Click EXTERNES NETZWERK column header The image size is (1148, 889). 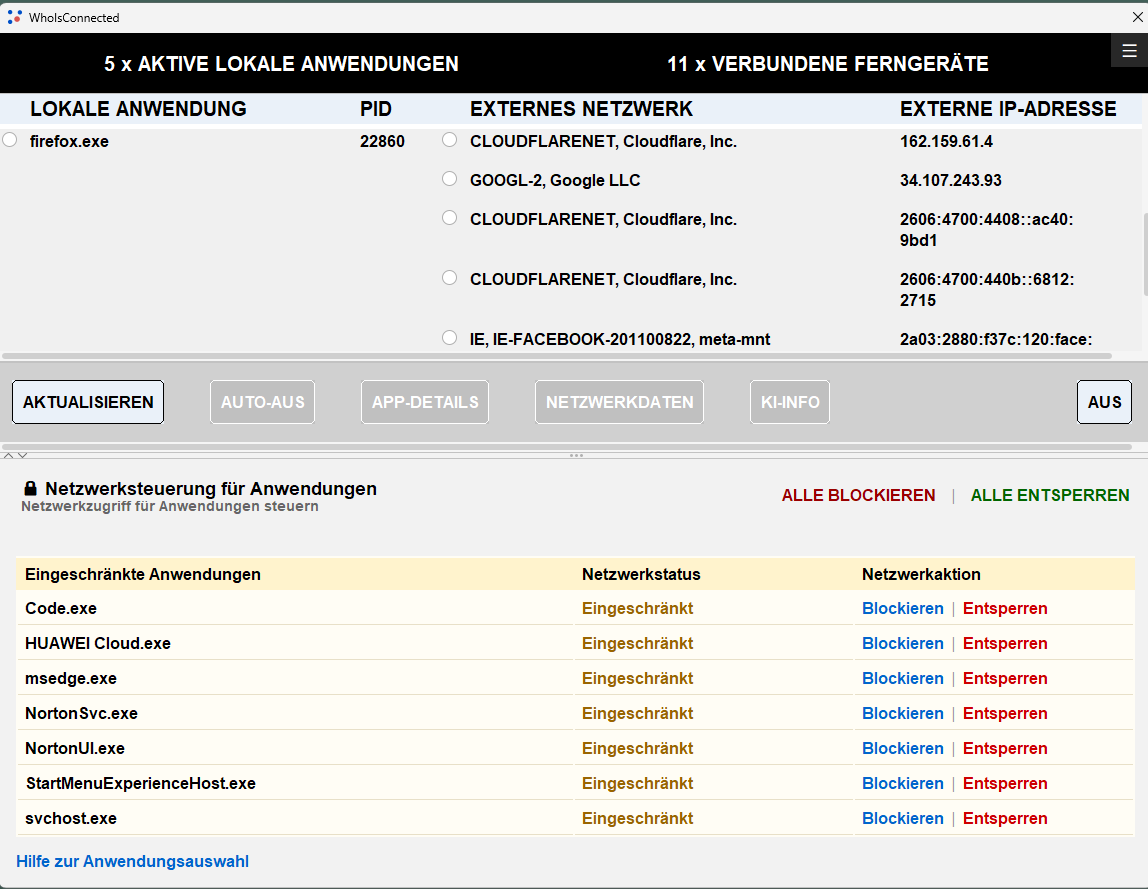click(581, 109)
